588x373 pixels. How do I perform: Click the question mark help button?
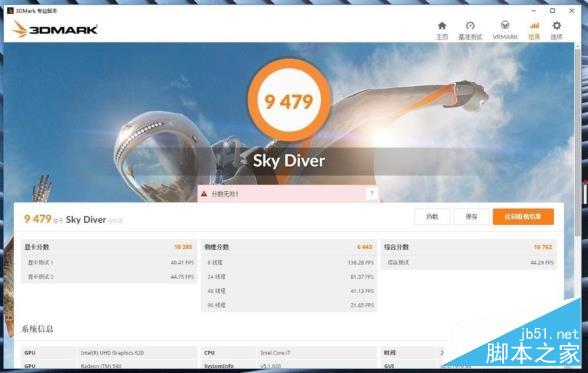click(372, 194)
